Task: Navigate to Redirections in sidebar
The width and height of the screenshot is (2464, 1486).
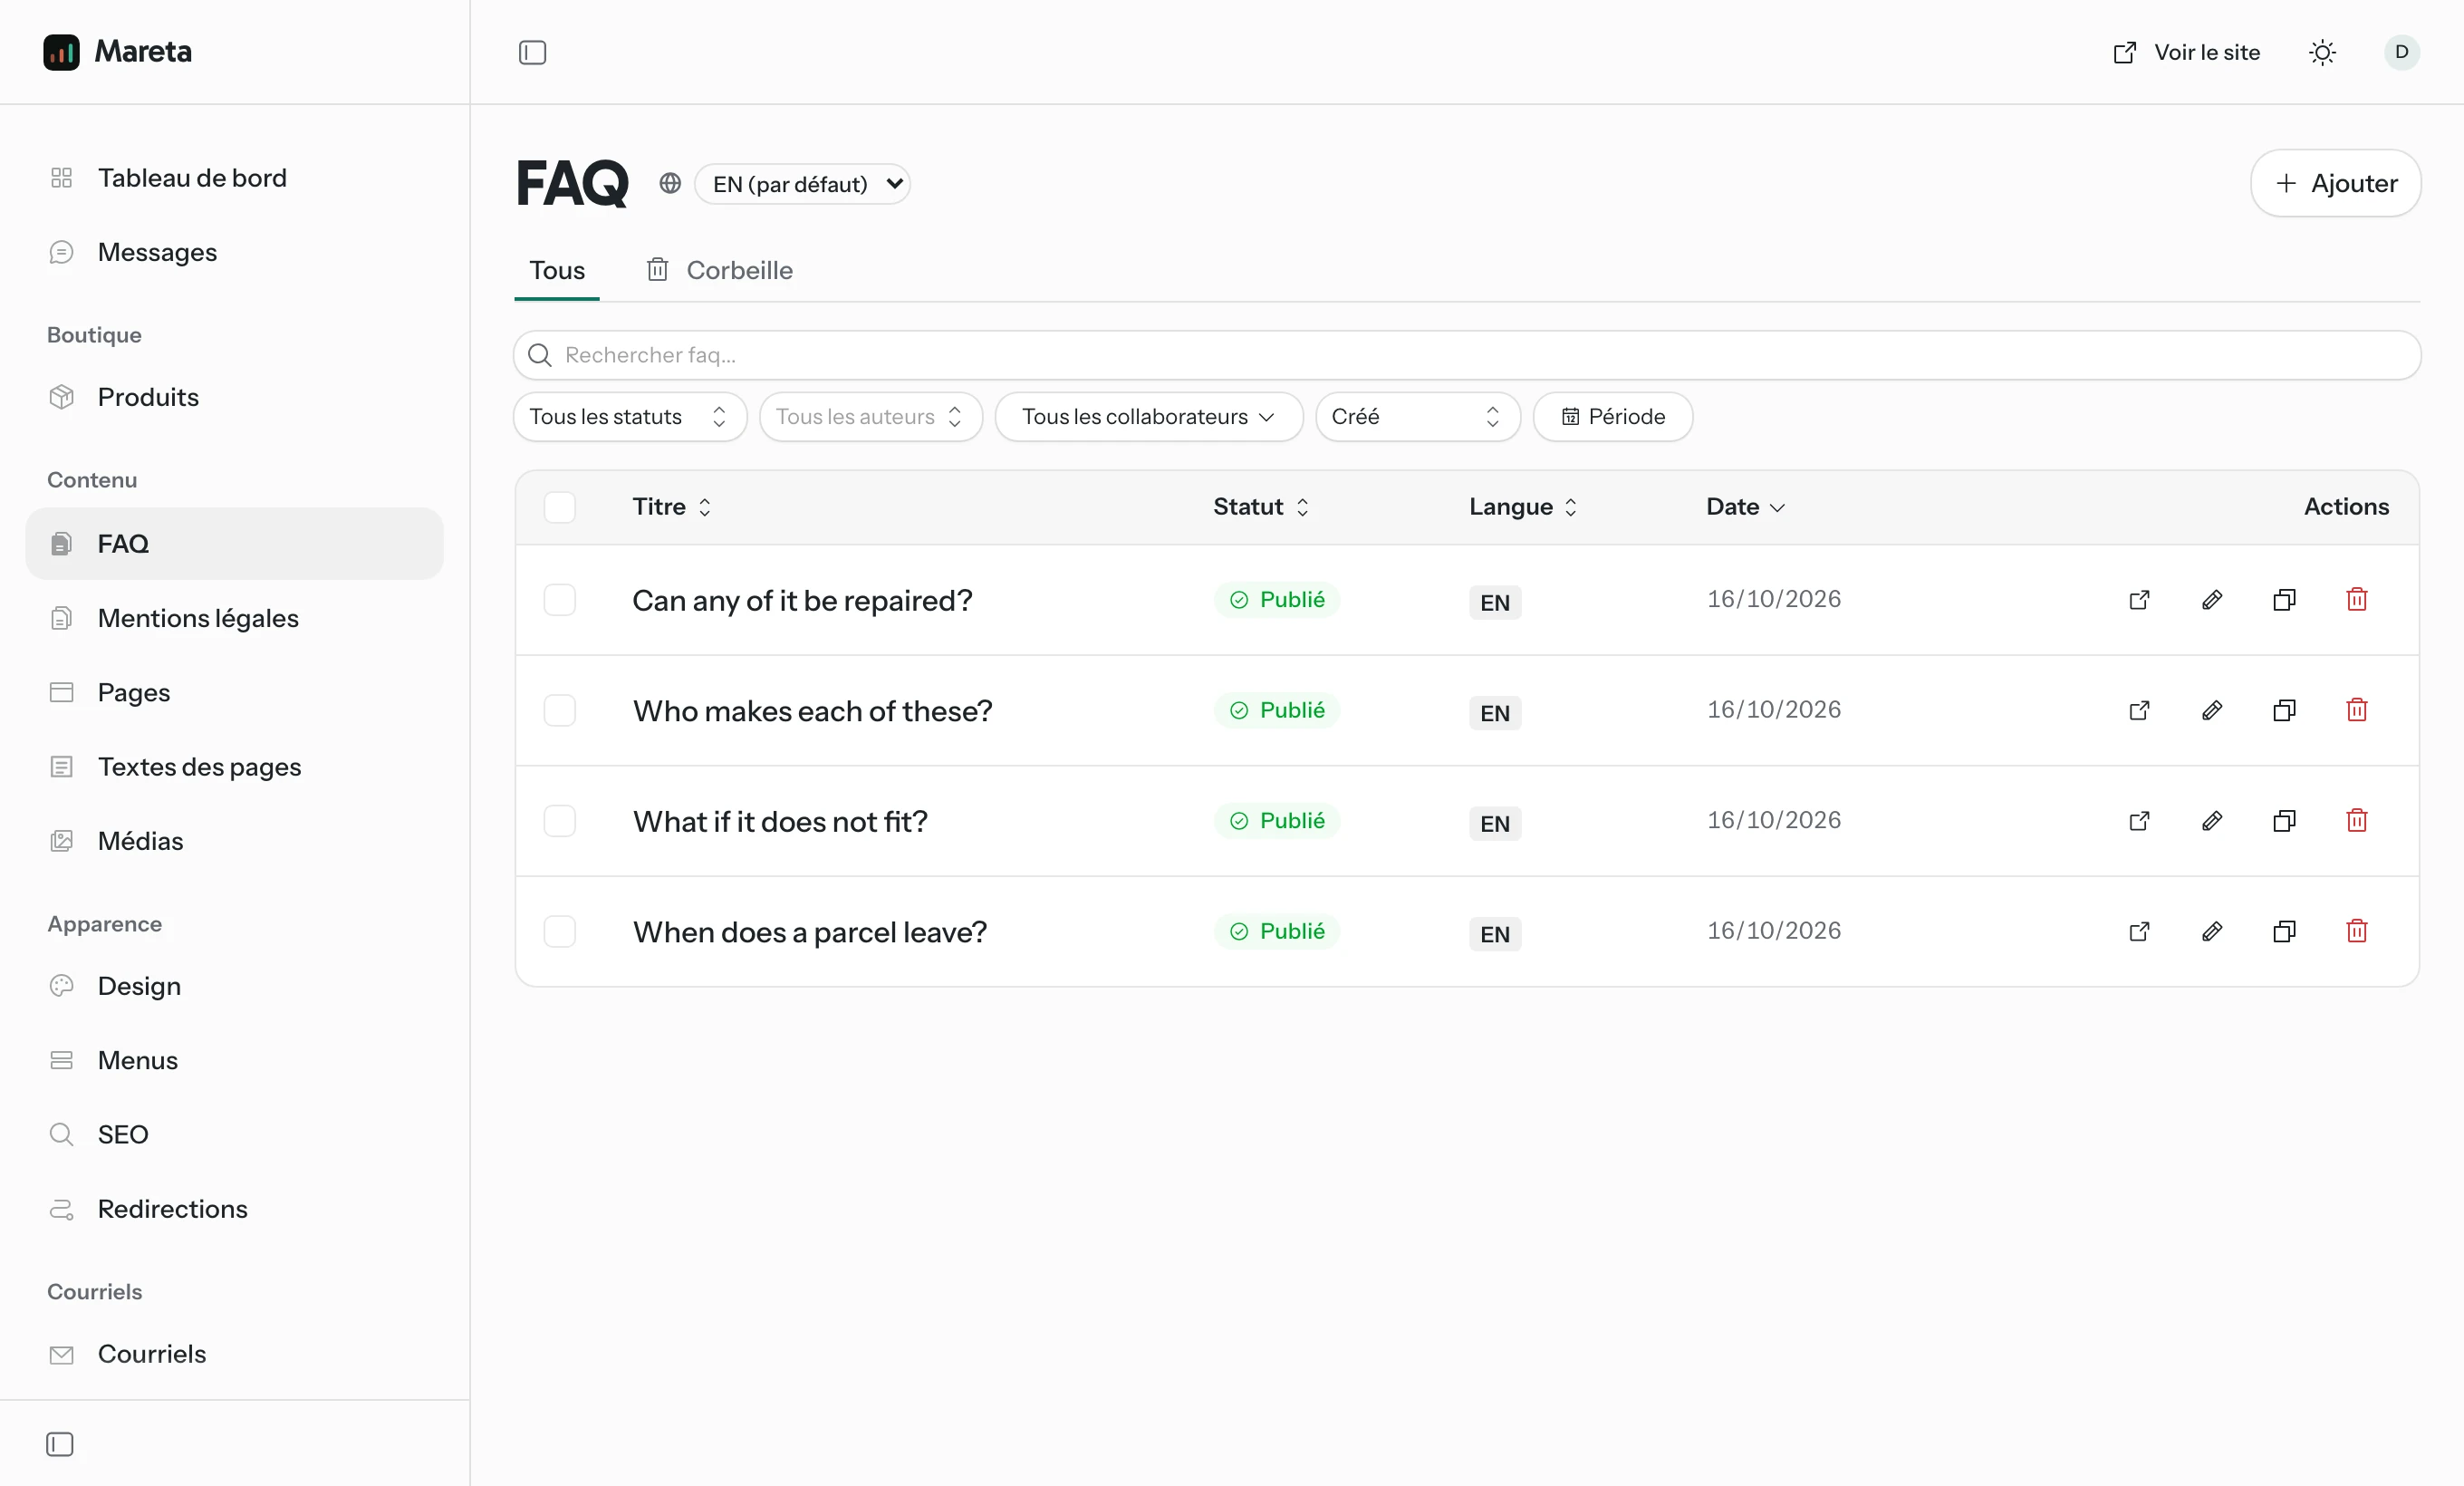Action: pyautogui.click(x=234, y=1209)
